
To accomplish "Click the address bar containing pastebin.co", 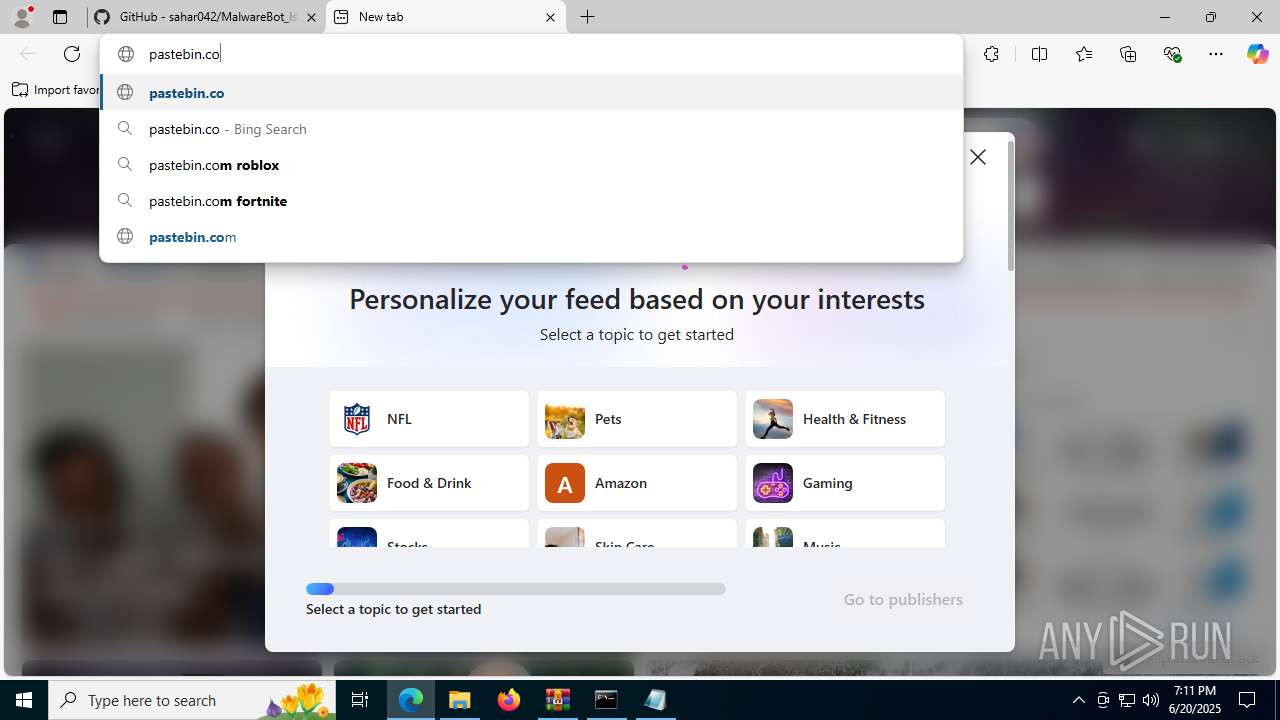I will point(531,54).
